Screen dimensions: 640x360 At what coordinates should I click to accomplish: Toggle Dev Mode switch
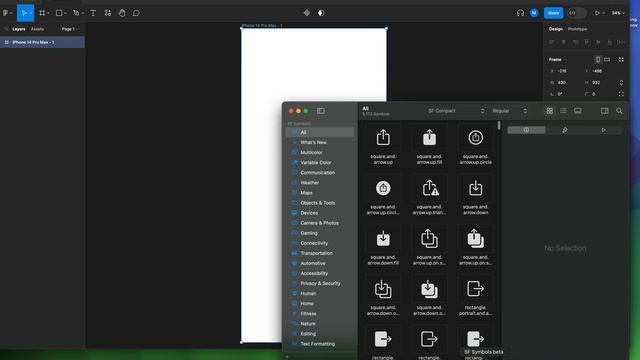tap(576, 13)
